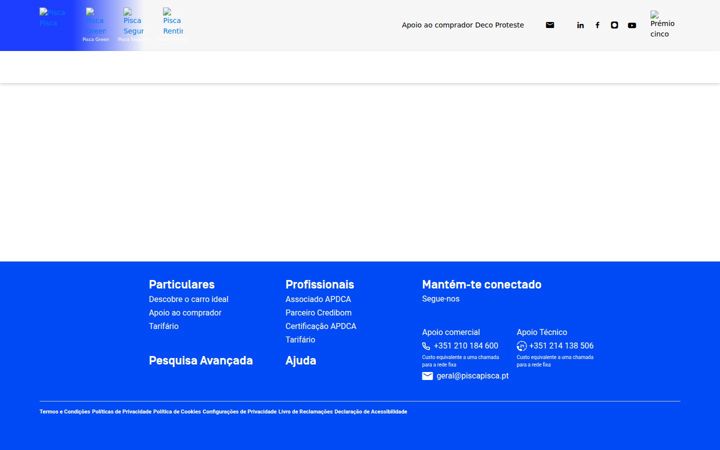Image resolution: width=720 pixels, height=450 pixels.
Task: Open the Ajuda heading link
Action: 300,360
